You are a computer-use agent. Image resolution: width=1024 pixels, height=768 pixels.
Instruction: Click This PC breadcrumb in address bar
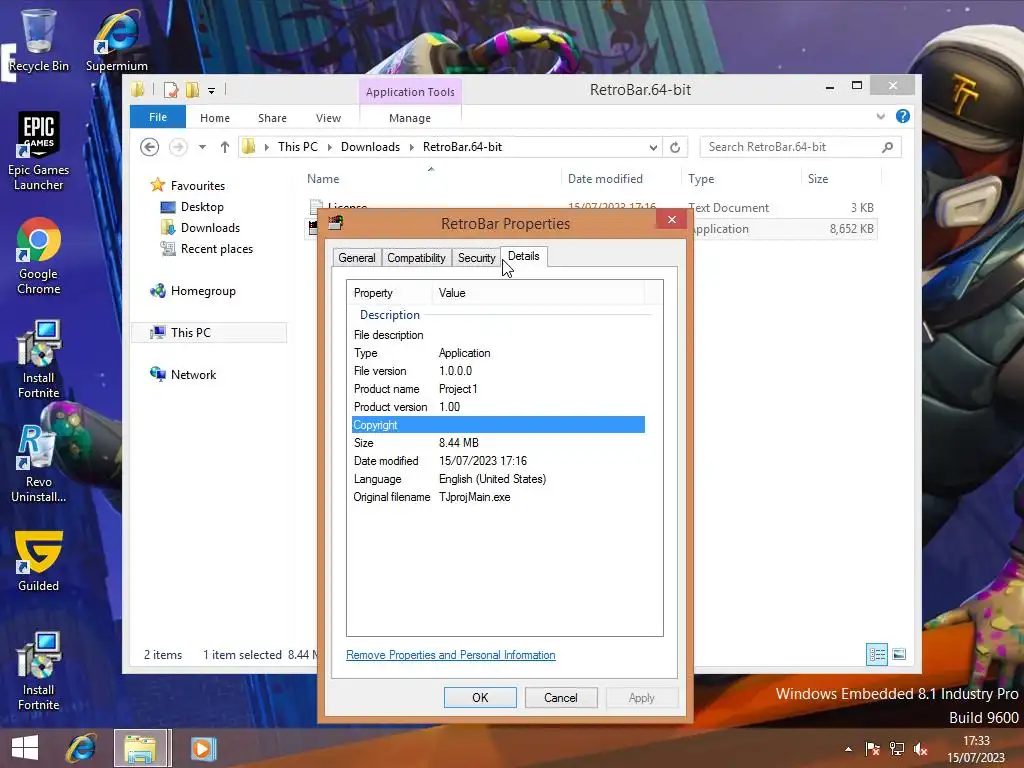tap(298, 147)
